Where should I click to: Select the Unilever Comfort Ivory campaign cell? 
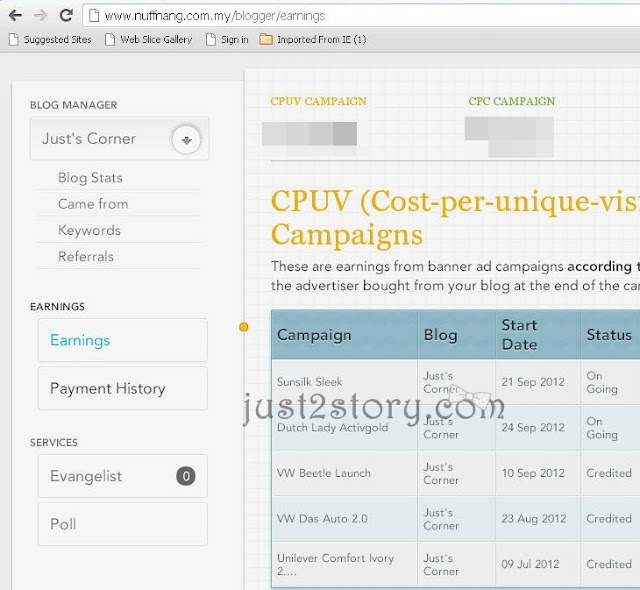coord(344,565)
